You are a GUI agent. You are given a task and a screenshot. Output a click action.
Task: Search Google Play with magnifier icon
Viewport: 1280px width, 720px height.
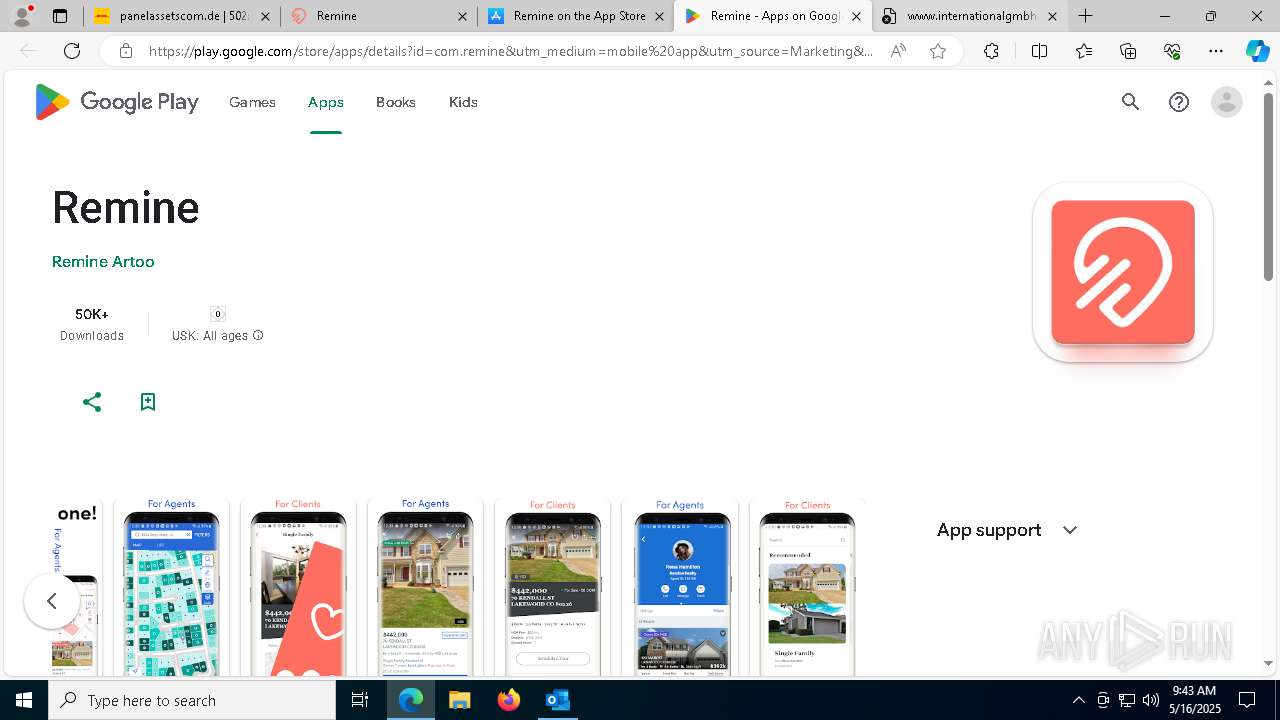coord(1130,102)
